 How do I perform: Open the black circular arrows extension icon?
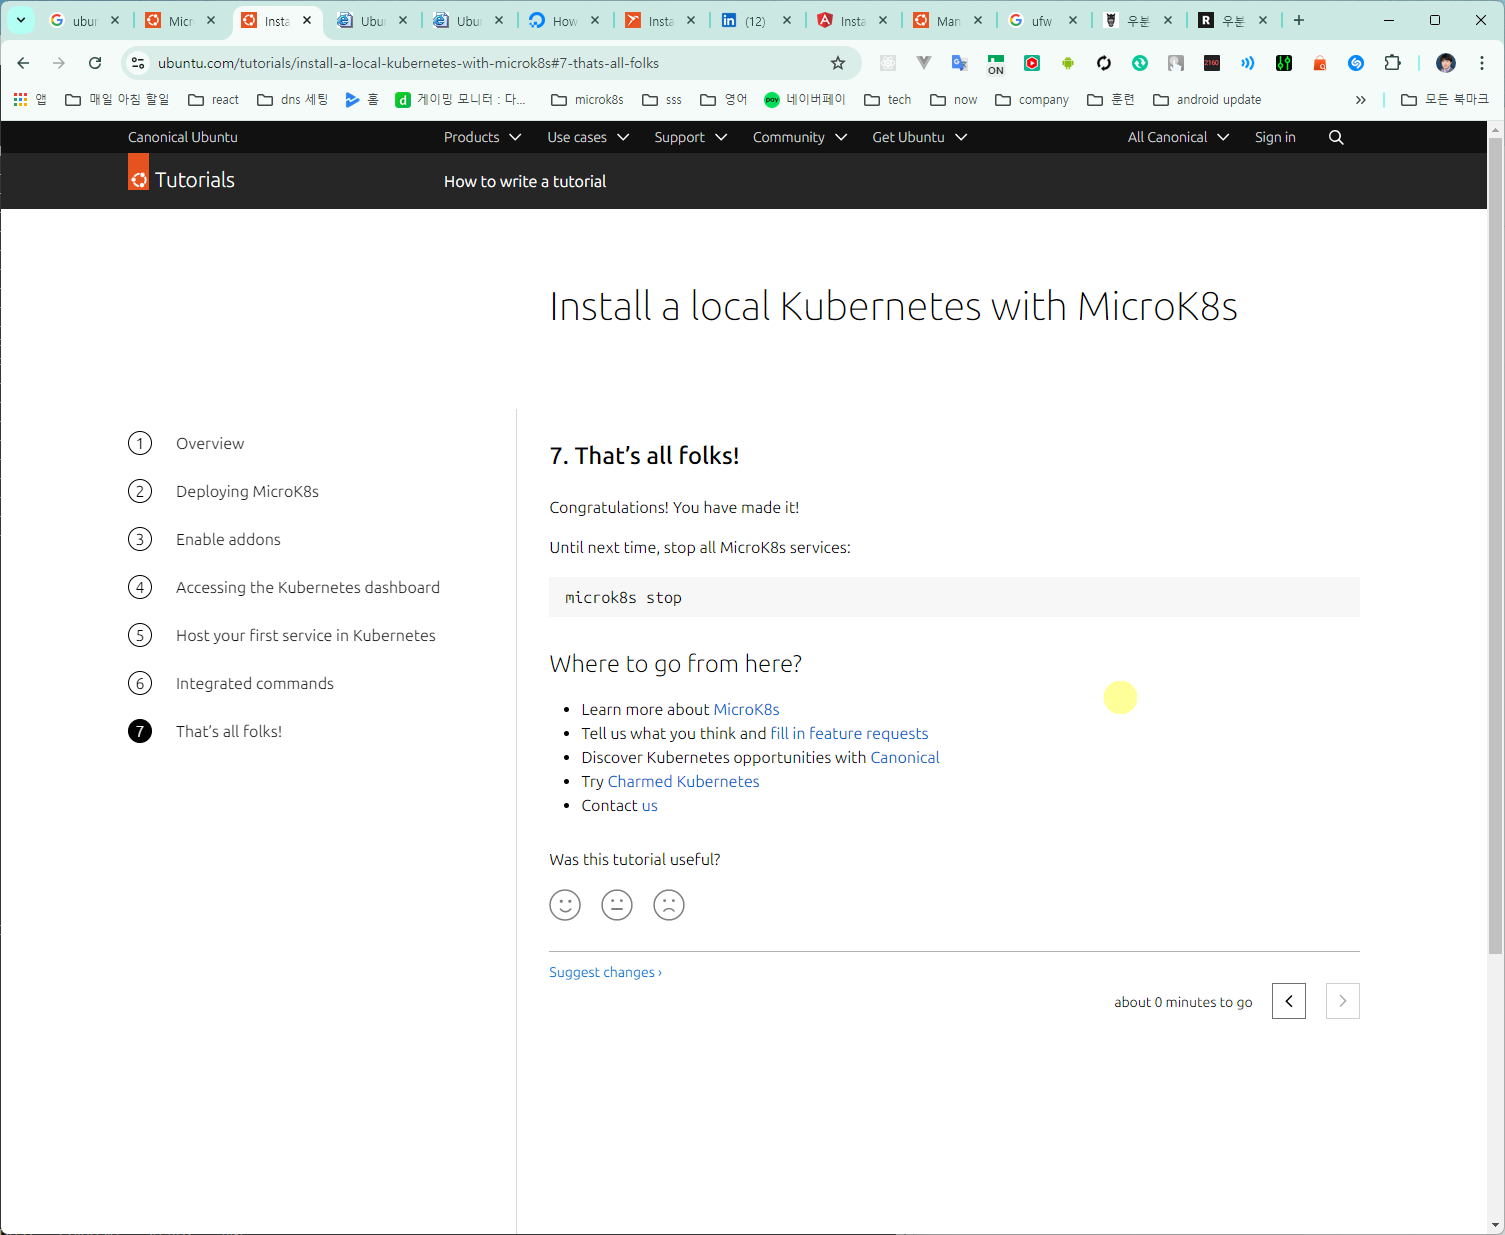click(x=1104, y=63)
